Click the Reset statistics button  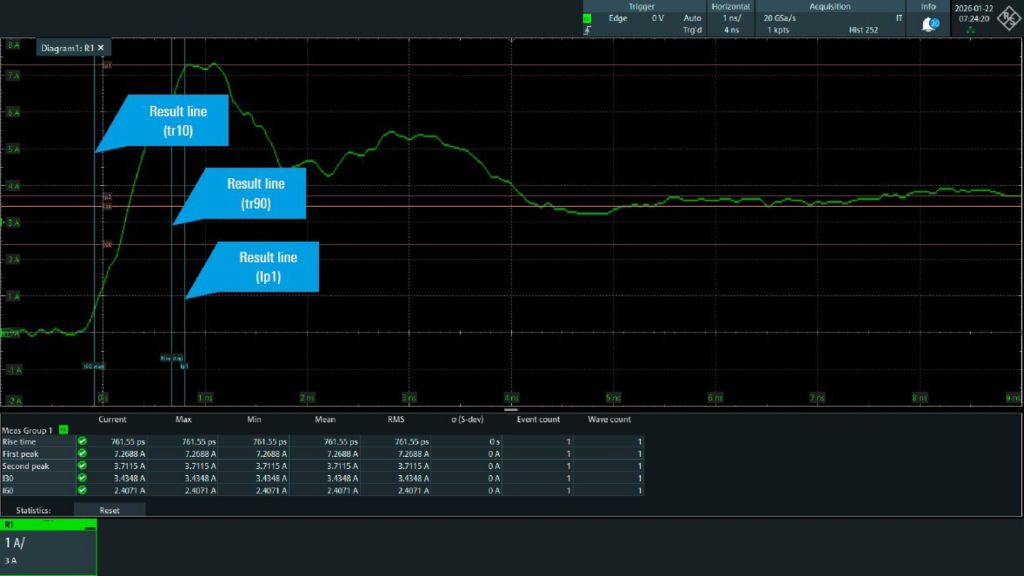click(110, 509)
